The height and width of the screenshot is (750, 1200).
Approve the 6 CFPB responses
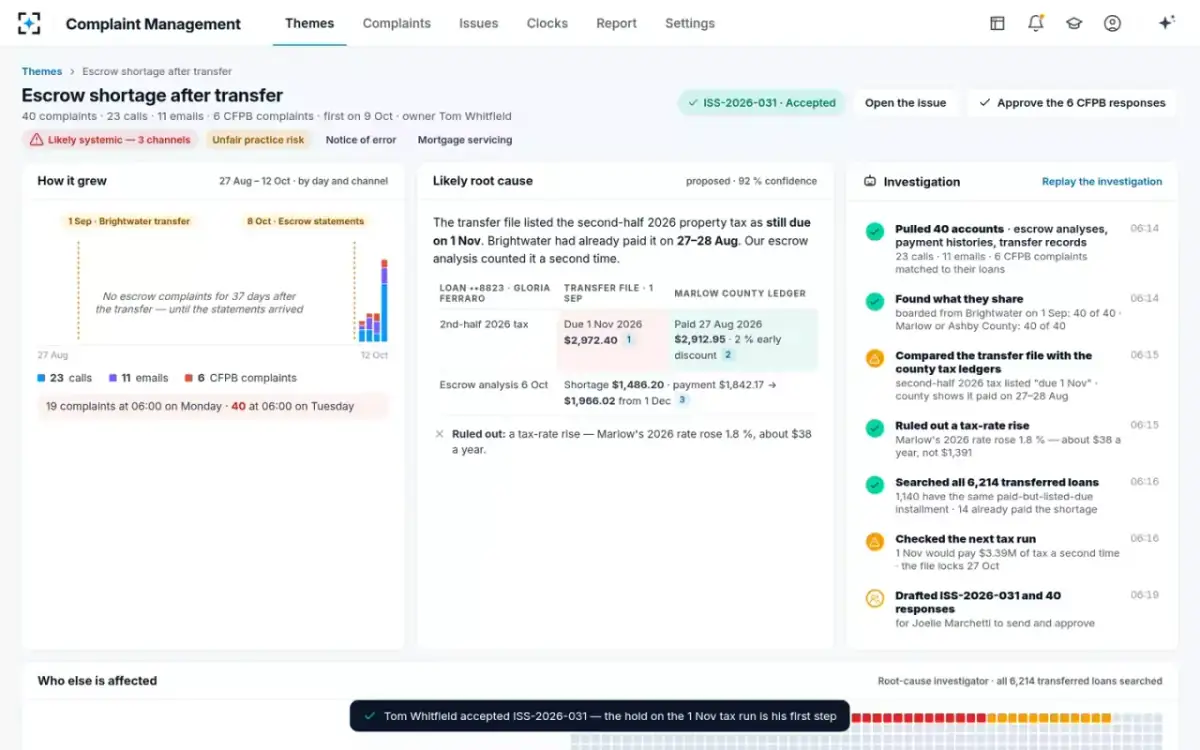click(x=1072, y=103)
